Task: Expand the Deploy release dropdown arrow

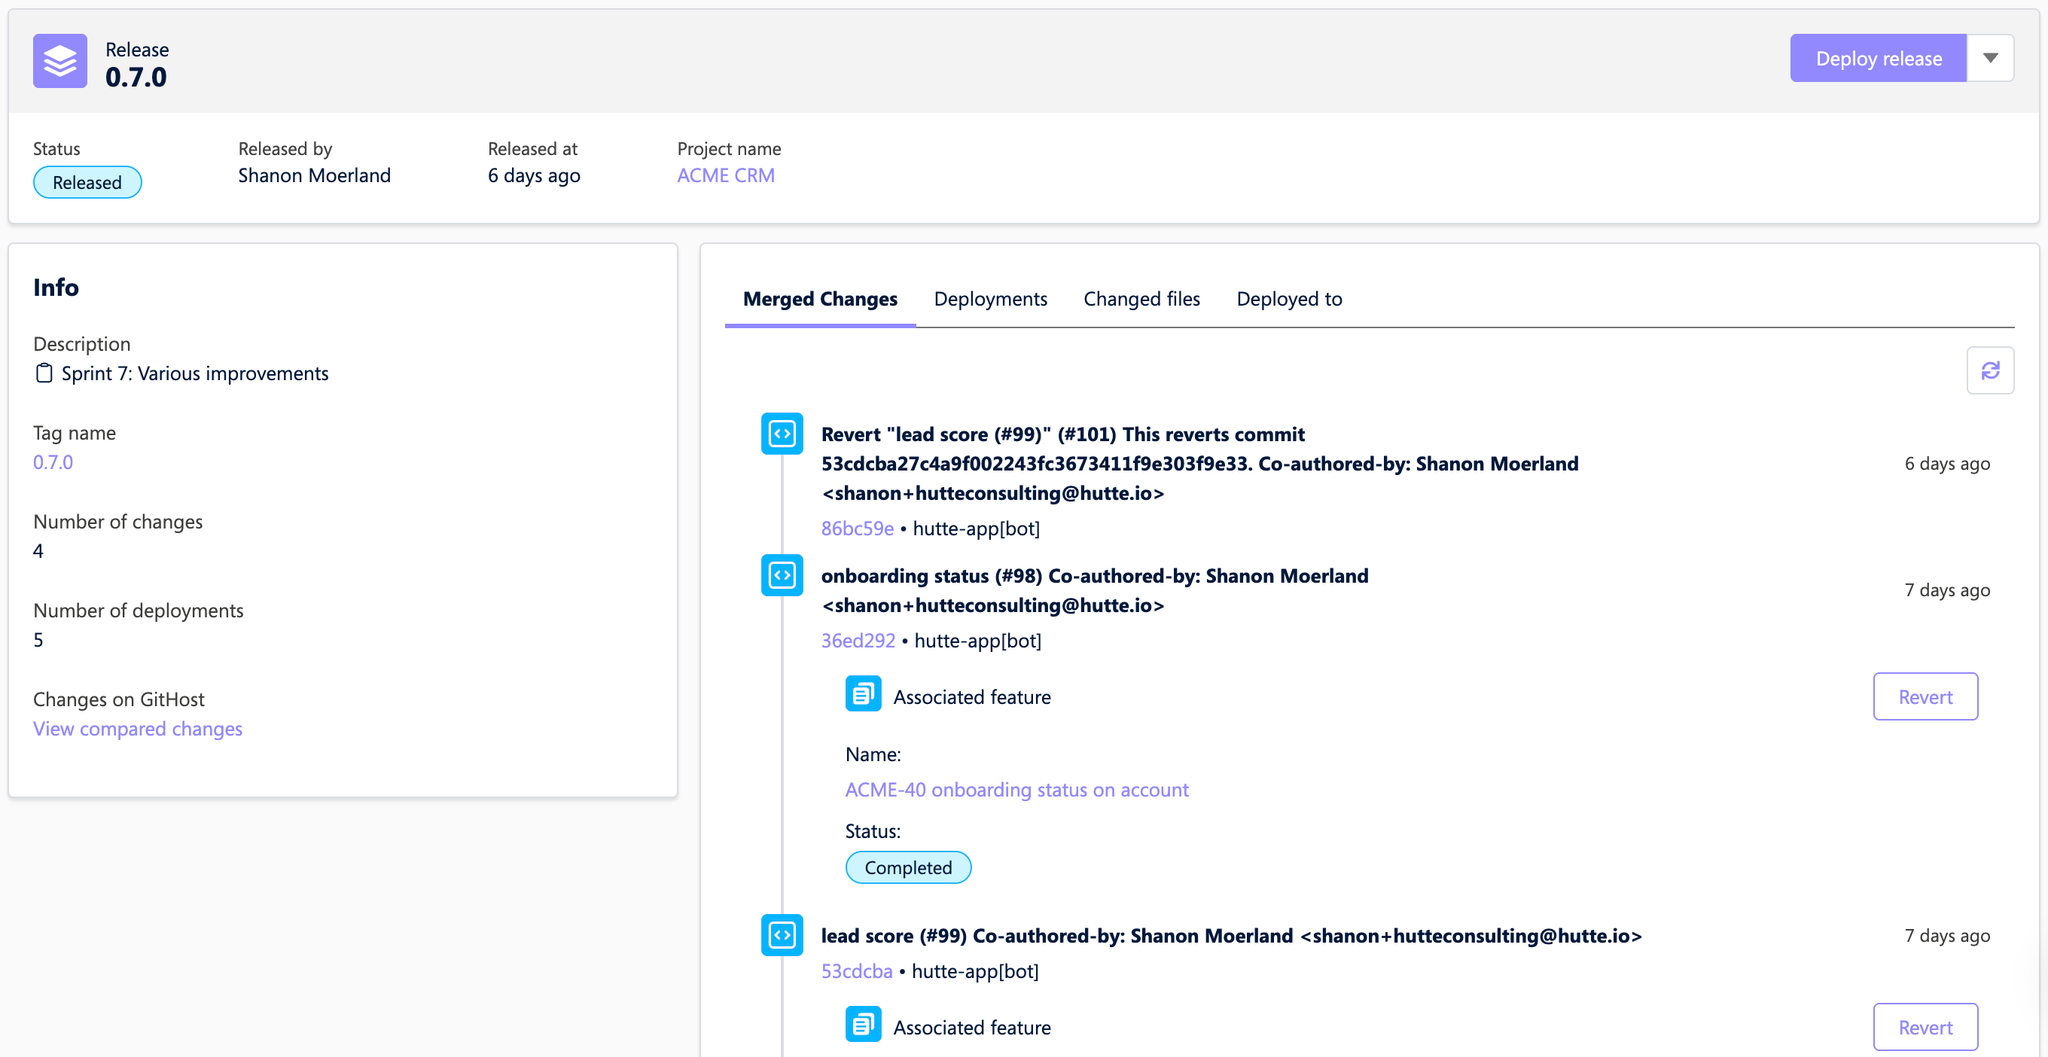Action: [1990, 58]
